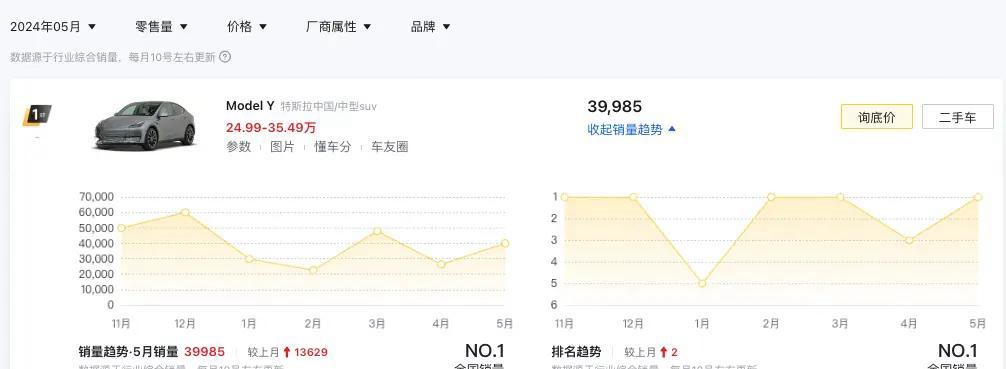Open the 2024年05月 date dropdown
This screenshot has width=1006, height=369.
tap(53, 26)
